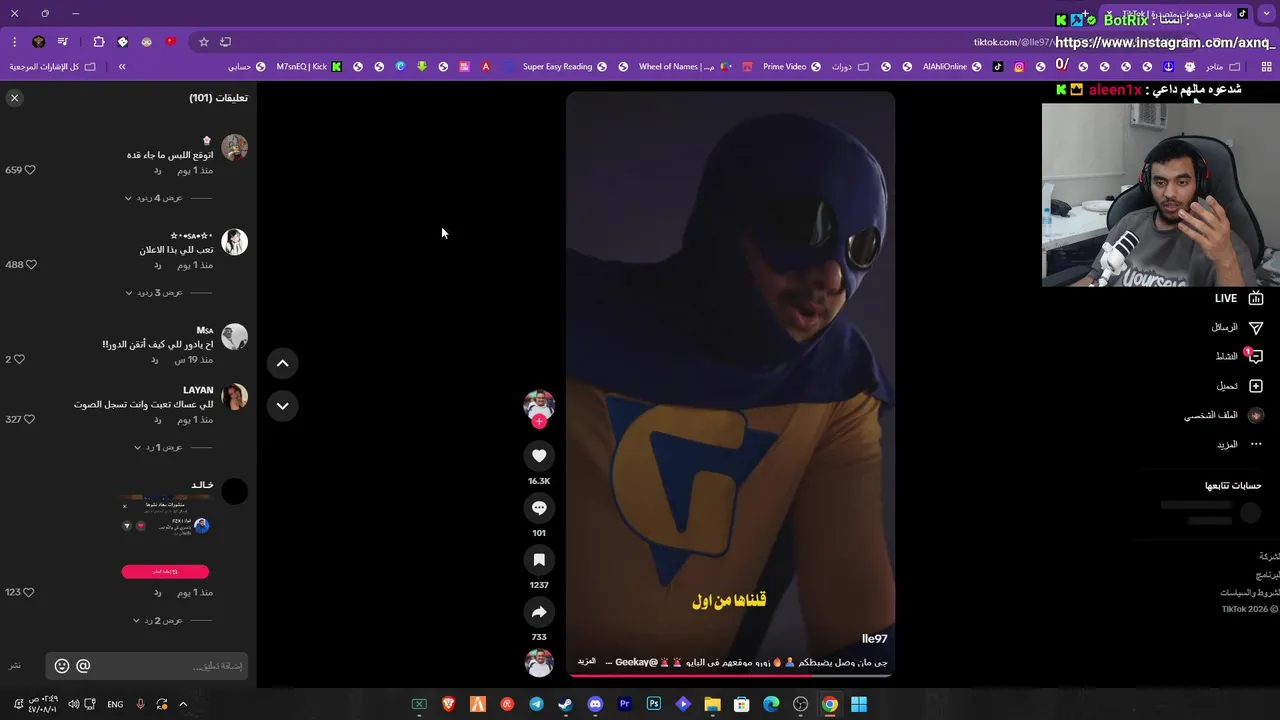Like the video using the heart icon
This screenshot has height=720, width=1280.
[x=539, y=456]
